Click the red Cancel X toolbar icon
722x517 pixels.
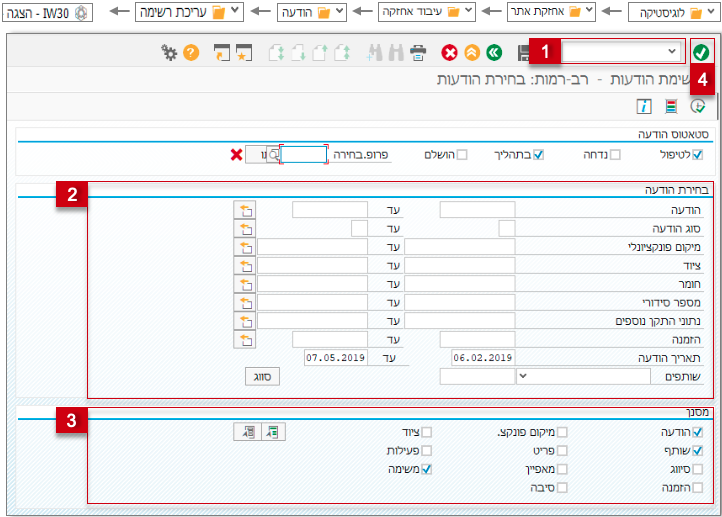[x=449, y=52]
